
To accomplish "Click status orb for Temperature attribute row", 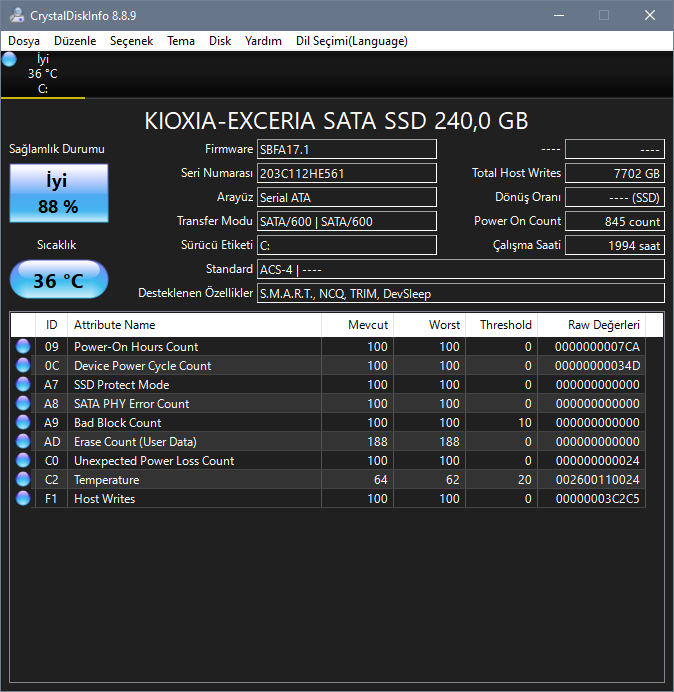I will [x=23, y=479].
